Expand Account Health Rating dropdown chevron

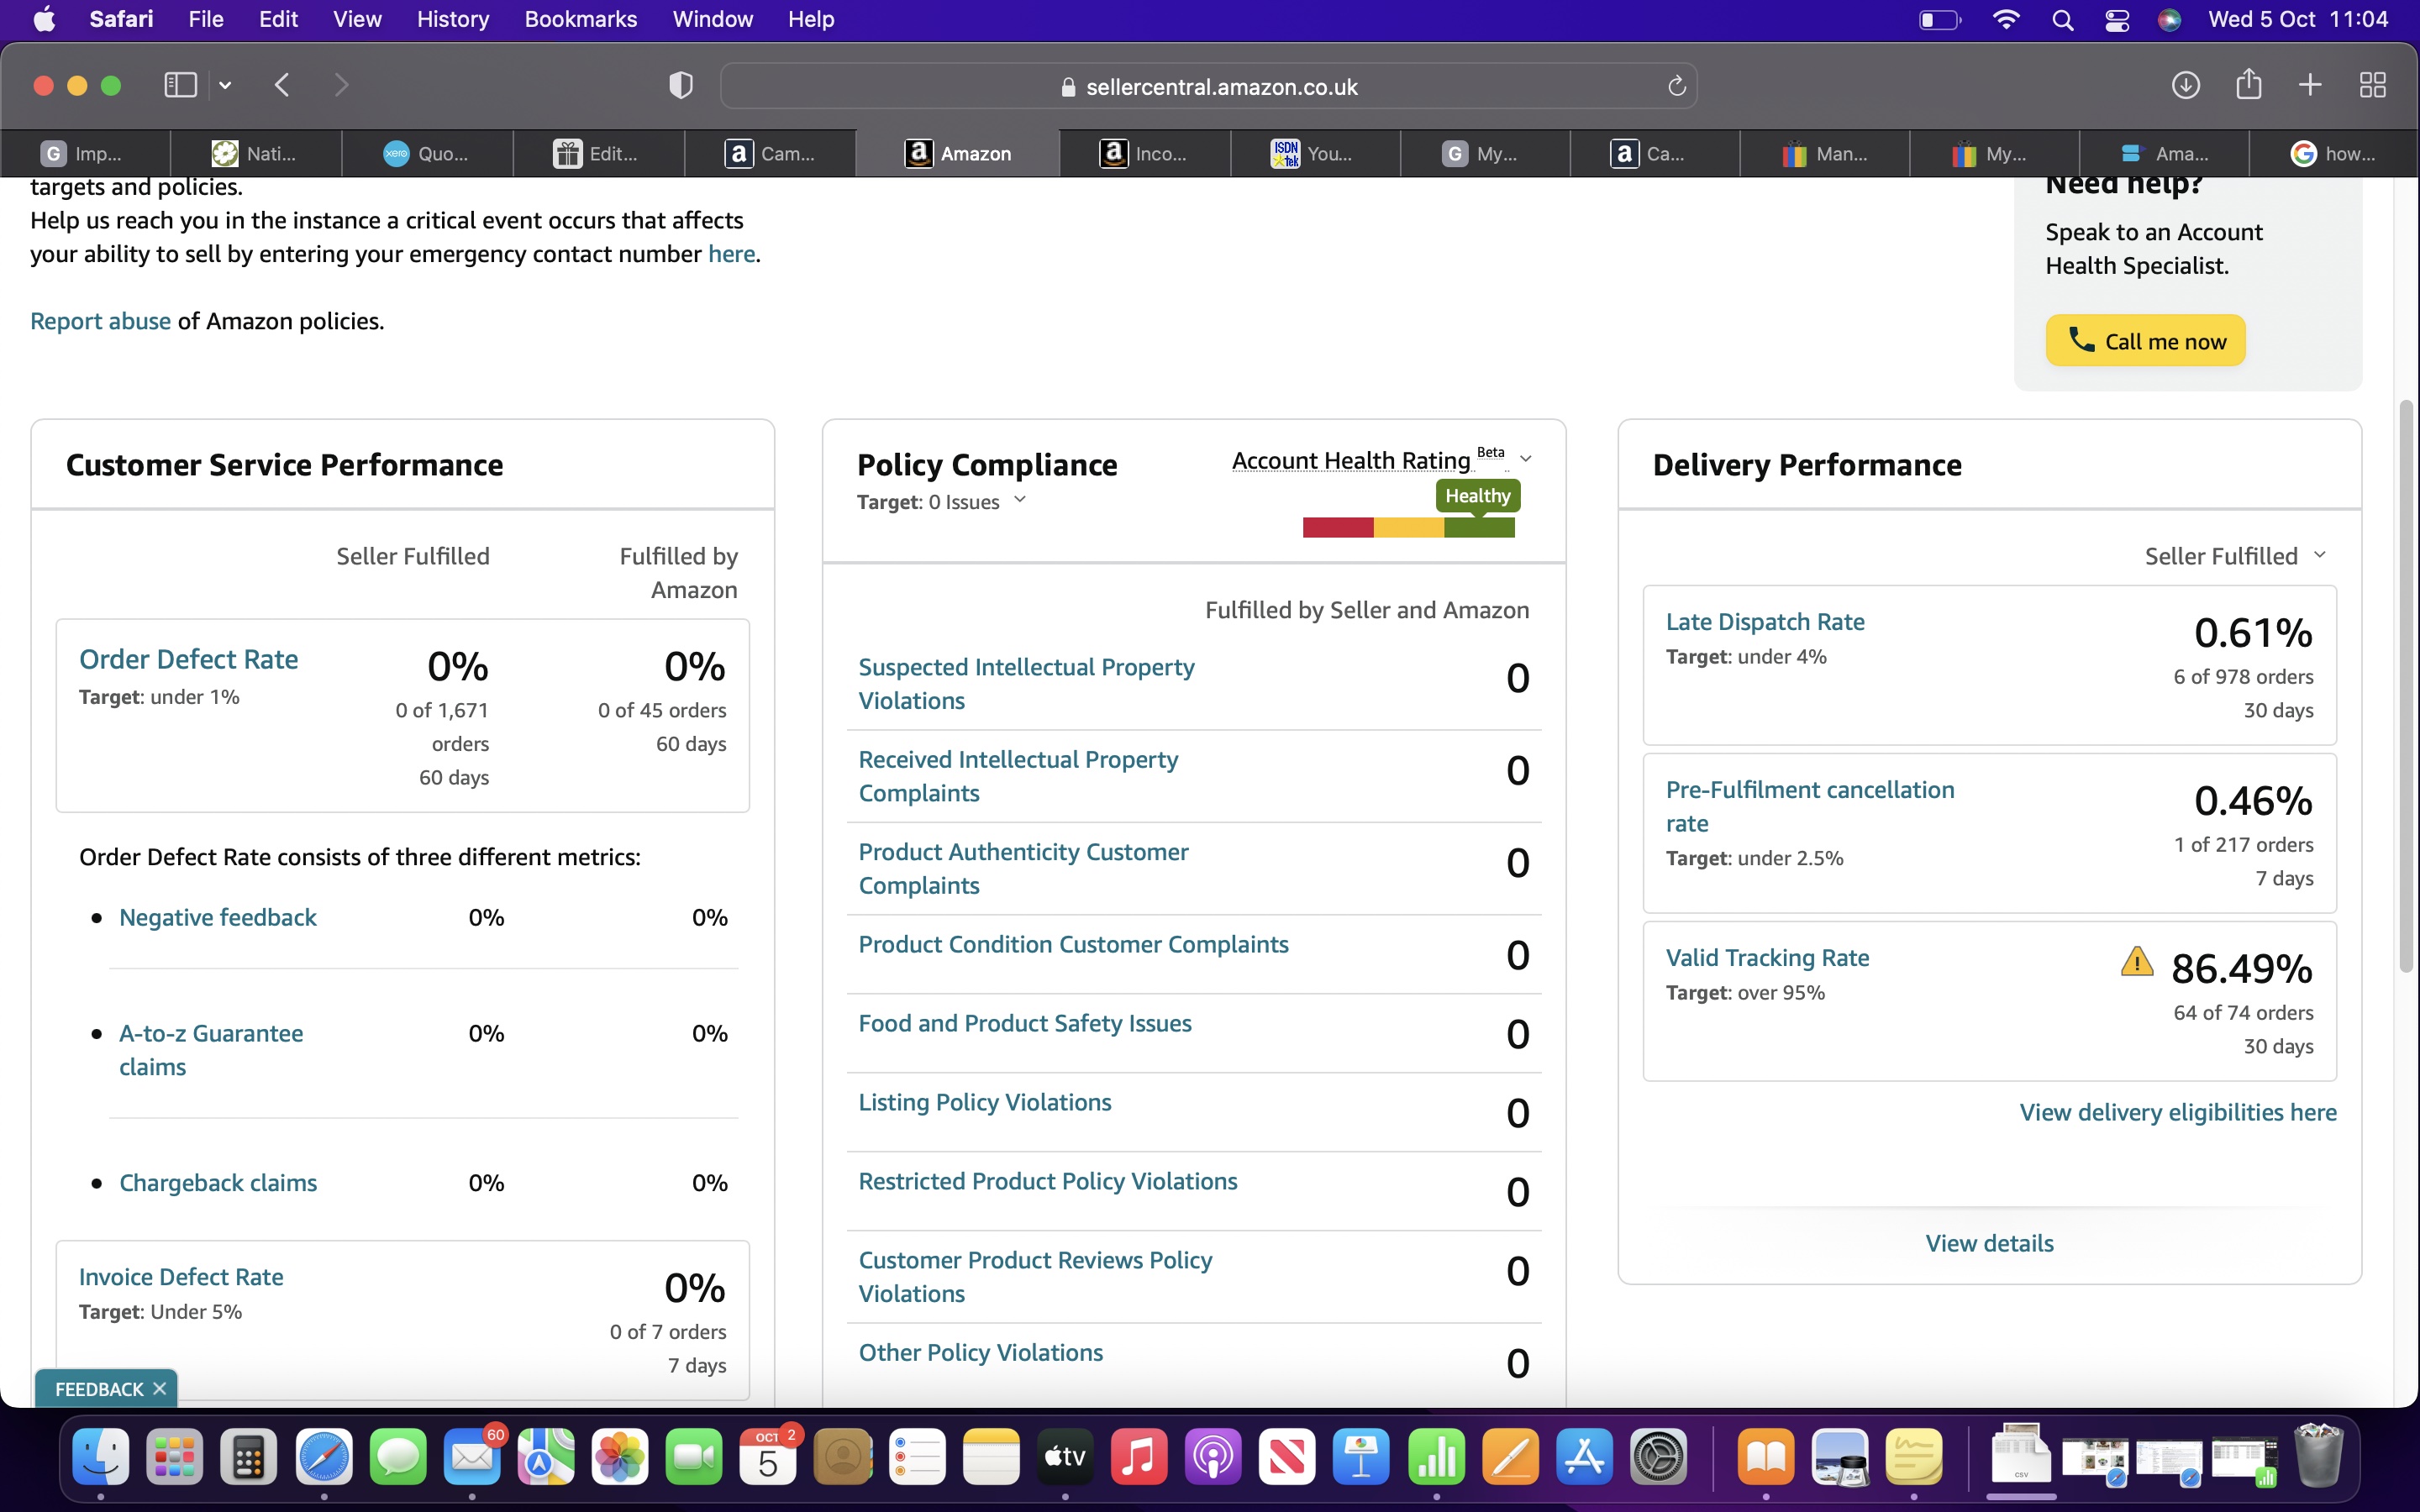1526,459
